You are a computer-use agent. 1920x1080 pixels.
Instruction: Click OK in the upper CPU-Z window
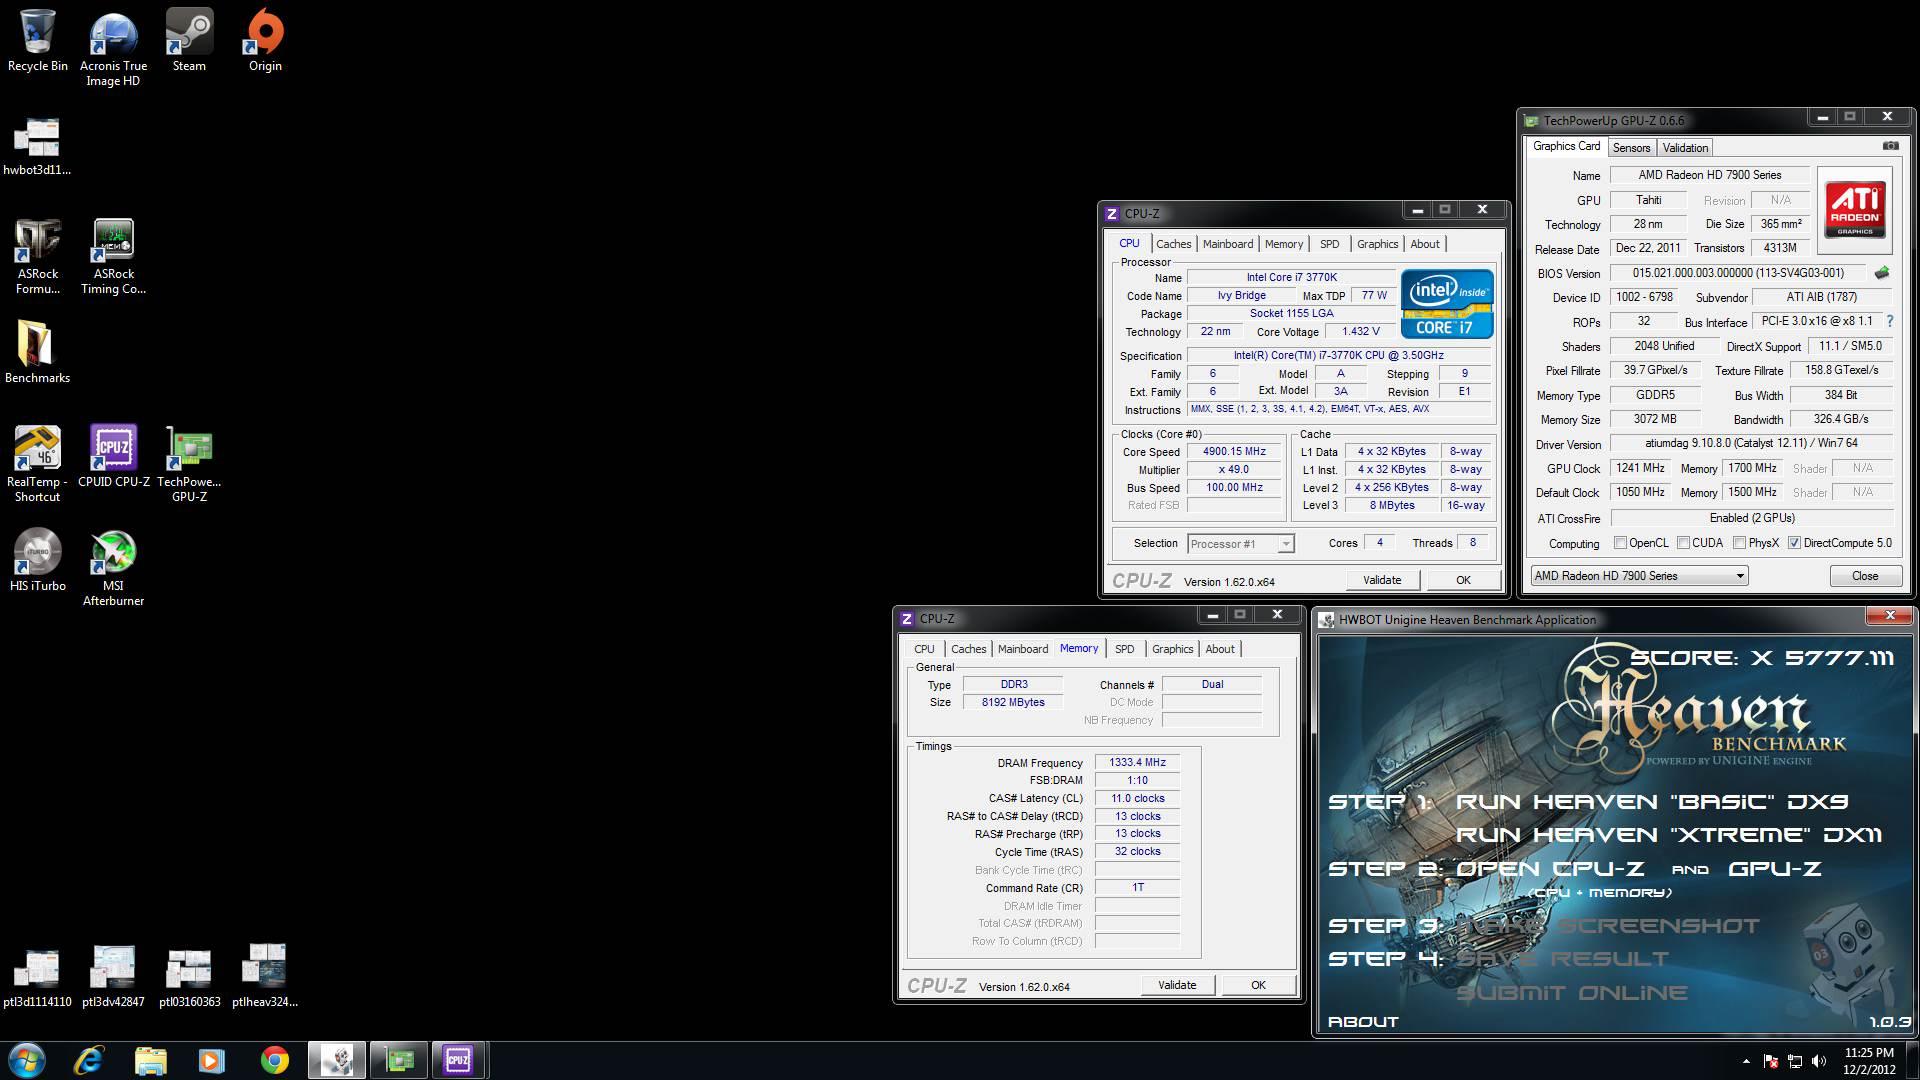pos(1463,580)
